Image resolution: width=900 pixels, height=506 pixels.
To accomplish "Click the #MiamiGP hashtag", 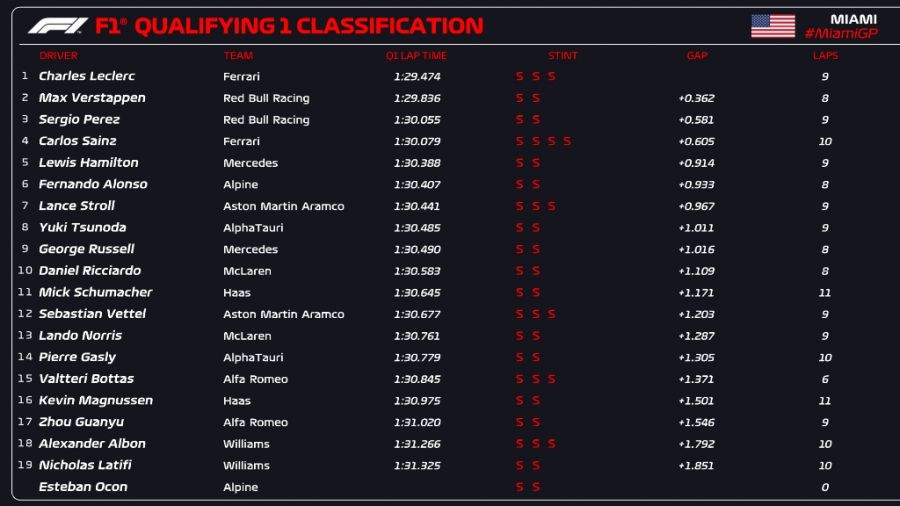I will point(841,34).
